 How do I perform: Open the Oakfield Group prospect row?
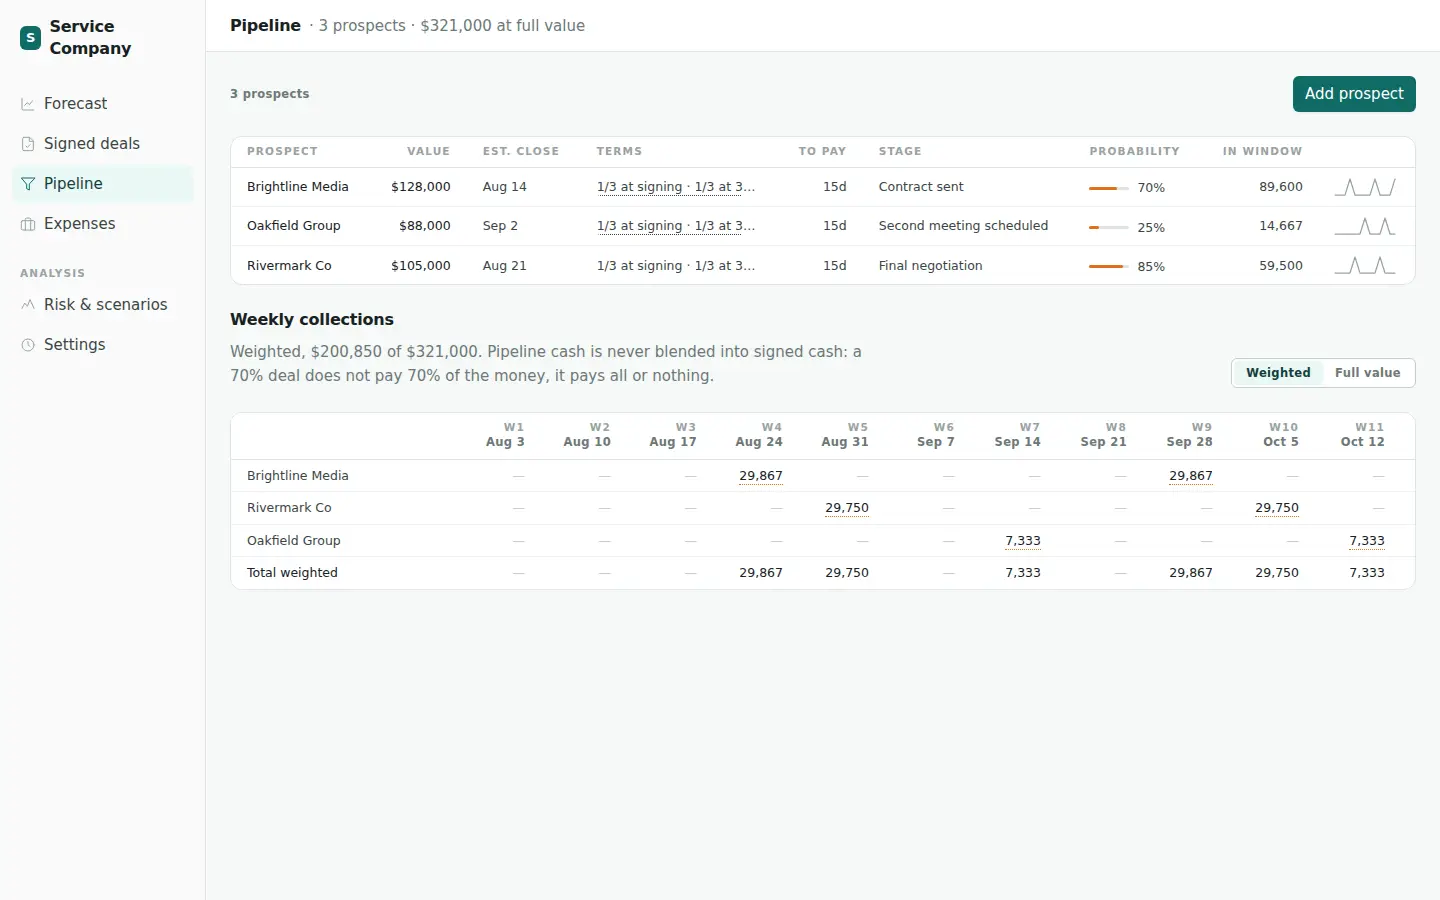pos(823,226)
